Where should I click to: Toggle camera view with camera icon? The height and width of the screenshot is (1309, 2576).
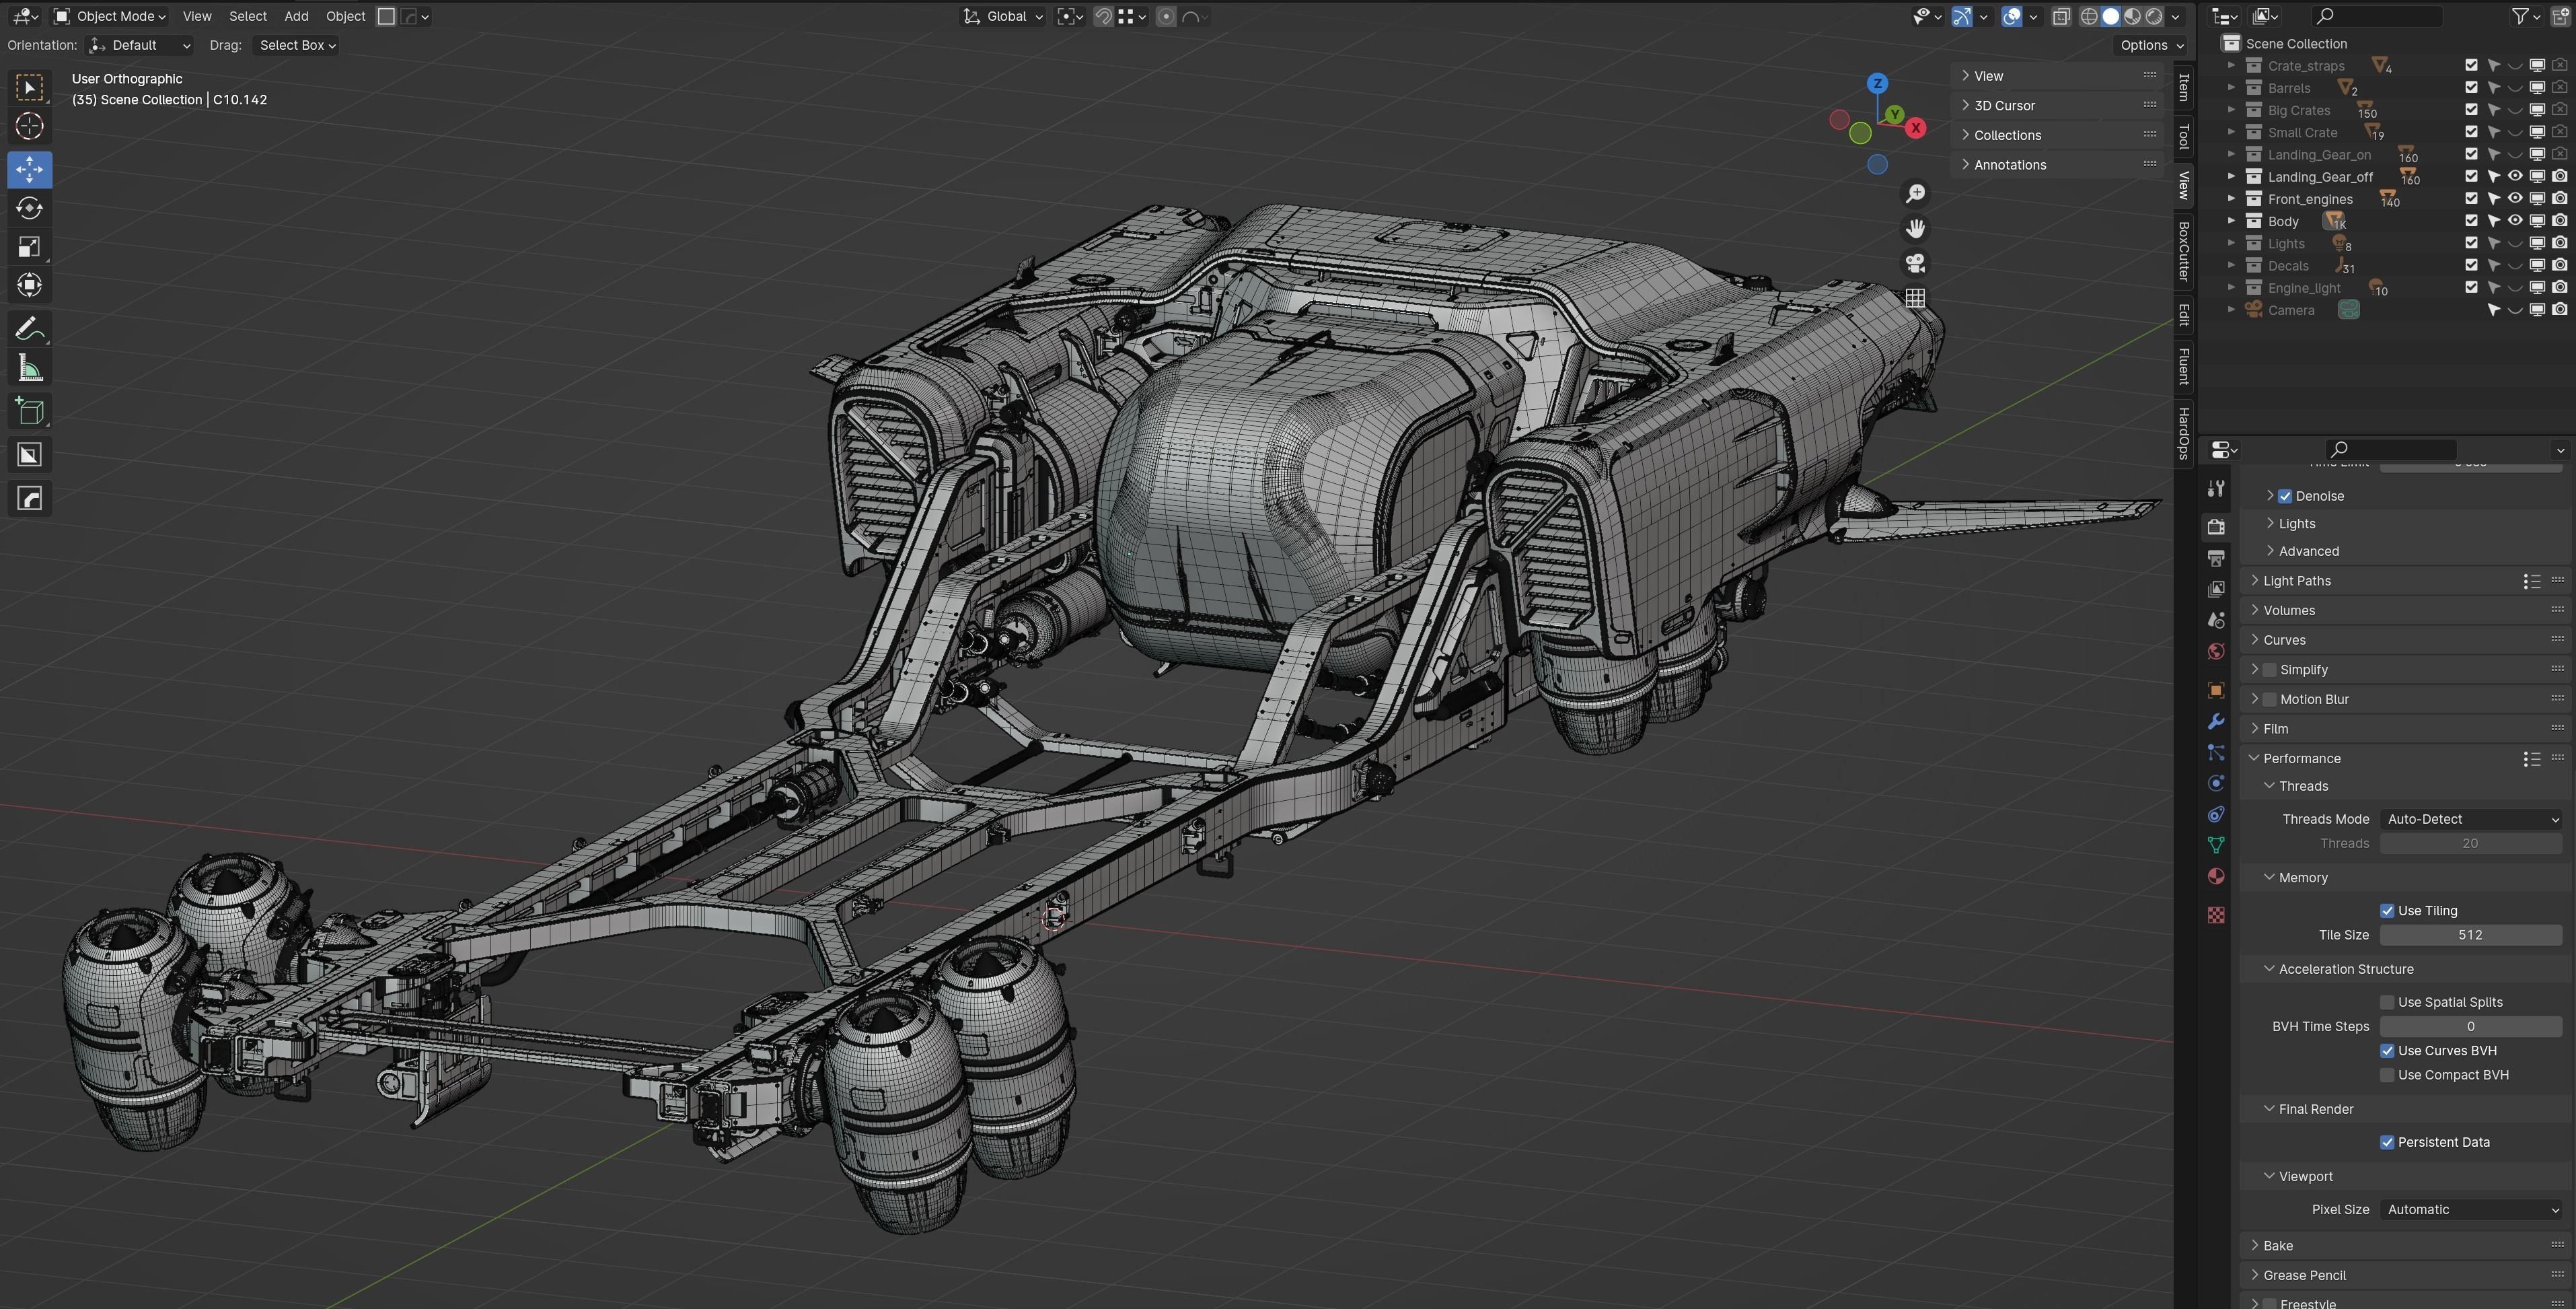coord(1915,263)
